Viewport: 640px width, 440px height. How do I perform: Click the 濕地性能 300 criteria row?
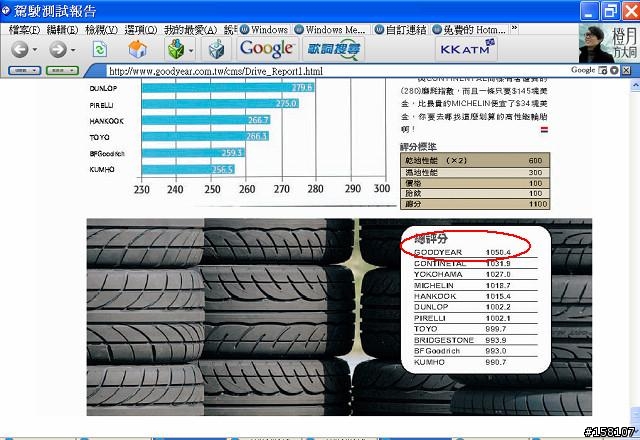tap(475, 173)
